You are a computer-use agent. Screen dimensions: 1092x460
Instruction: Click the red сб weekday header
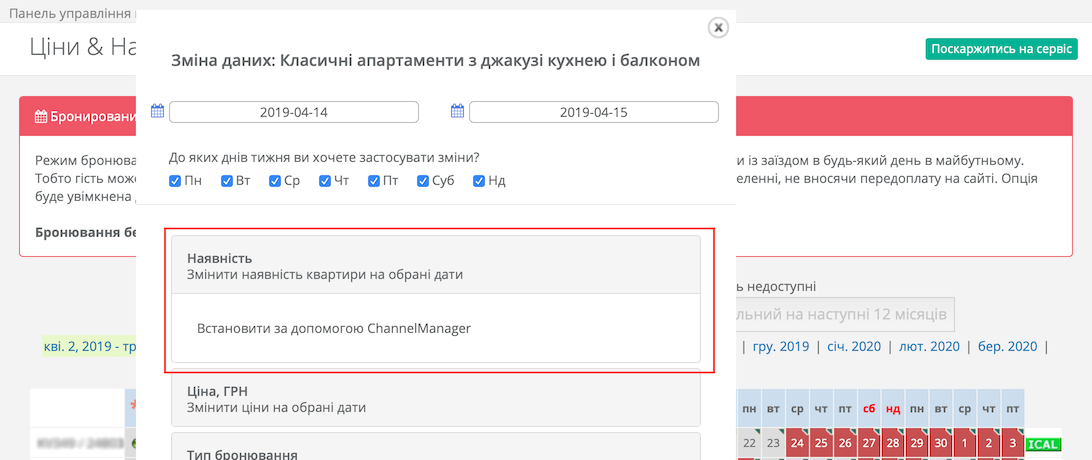pos(869,409)
